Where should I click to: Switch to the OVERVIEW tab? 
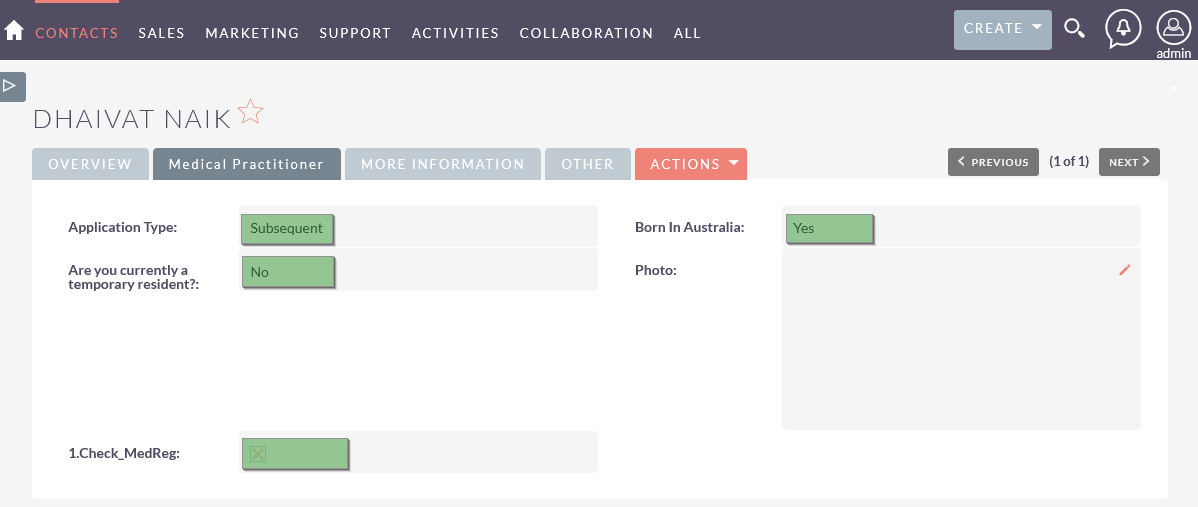pyautogui.click(x=90, y=164)
